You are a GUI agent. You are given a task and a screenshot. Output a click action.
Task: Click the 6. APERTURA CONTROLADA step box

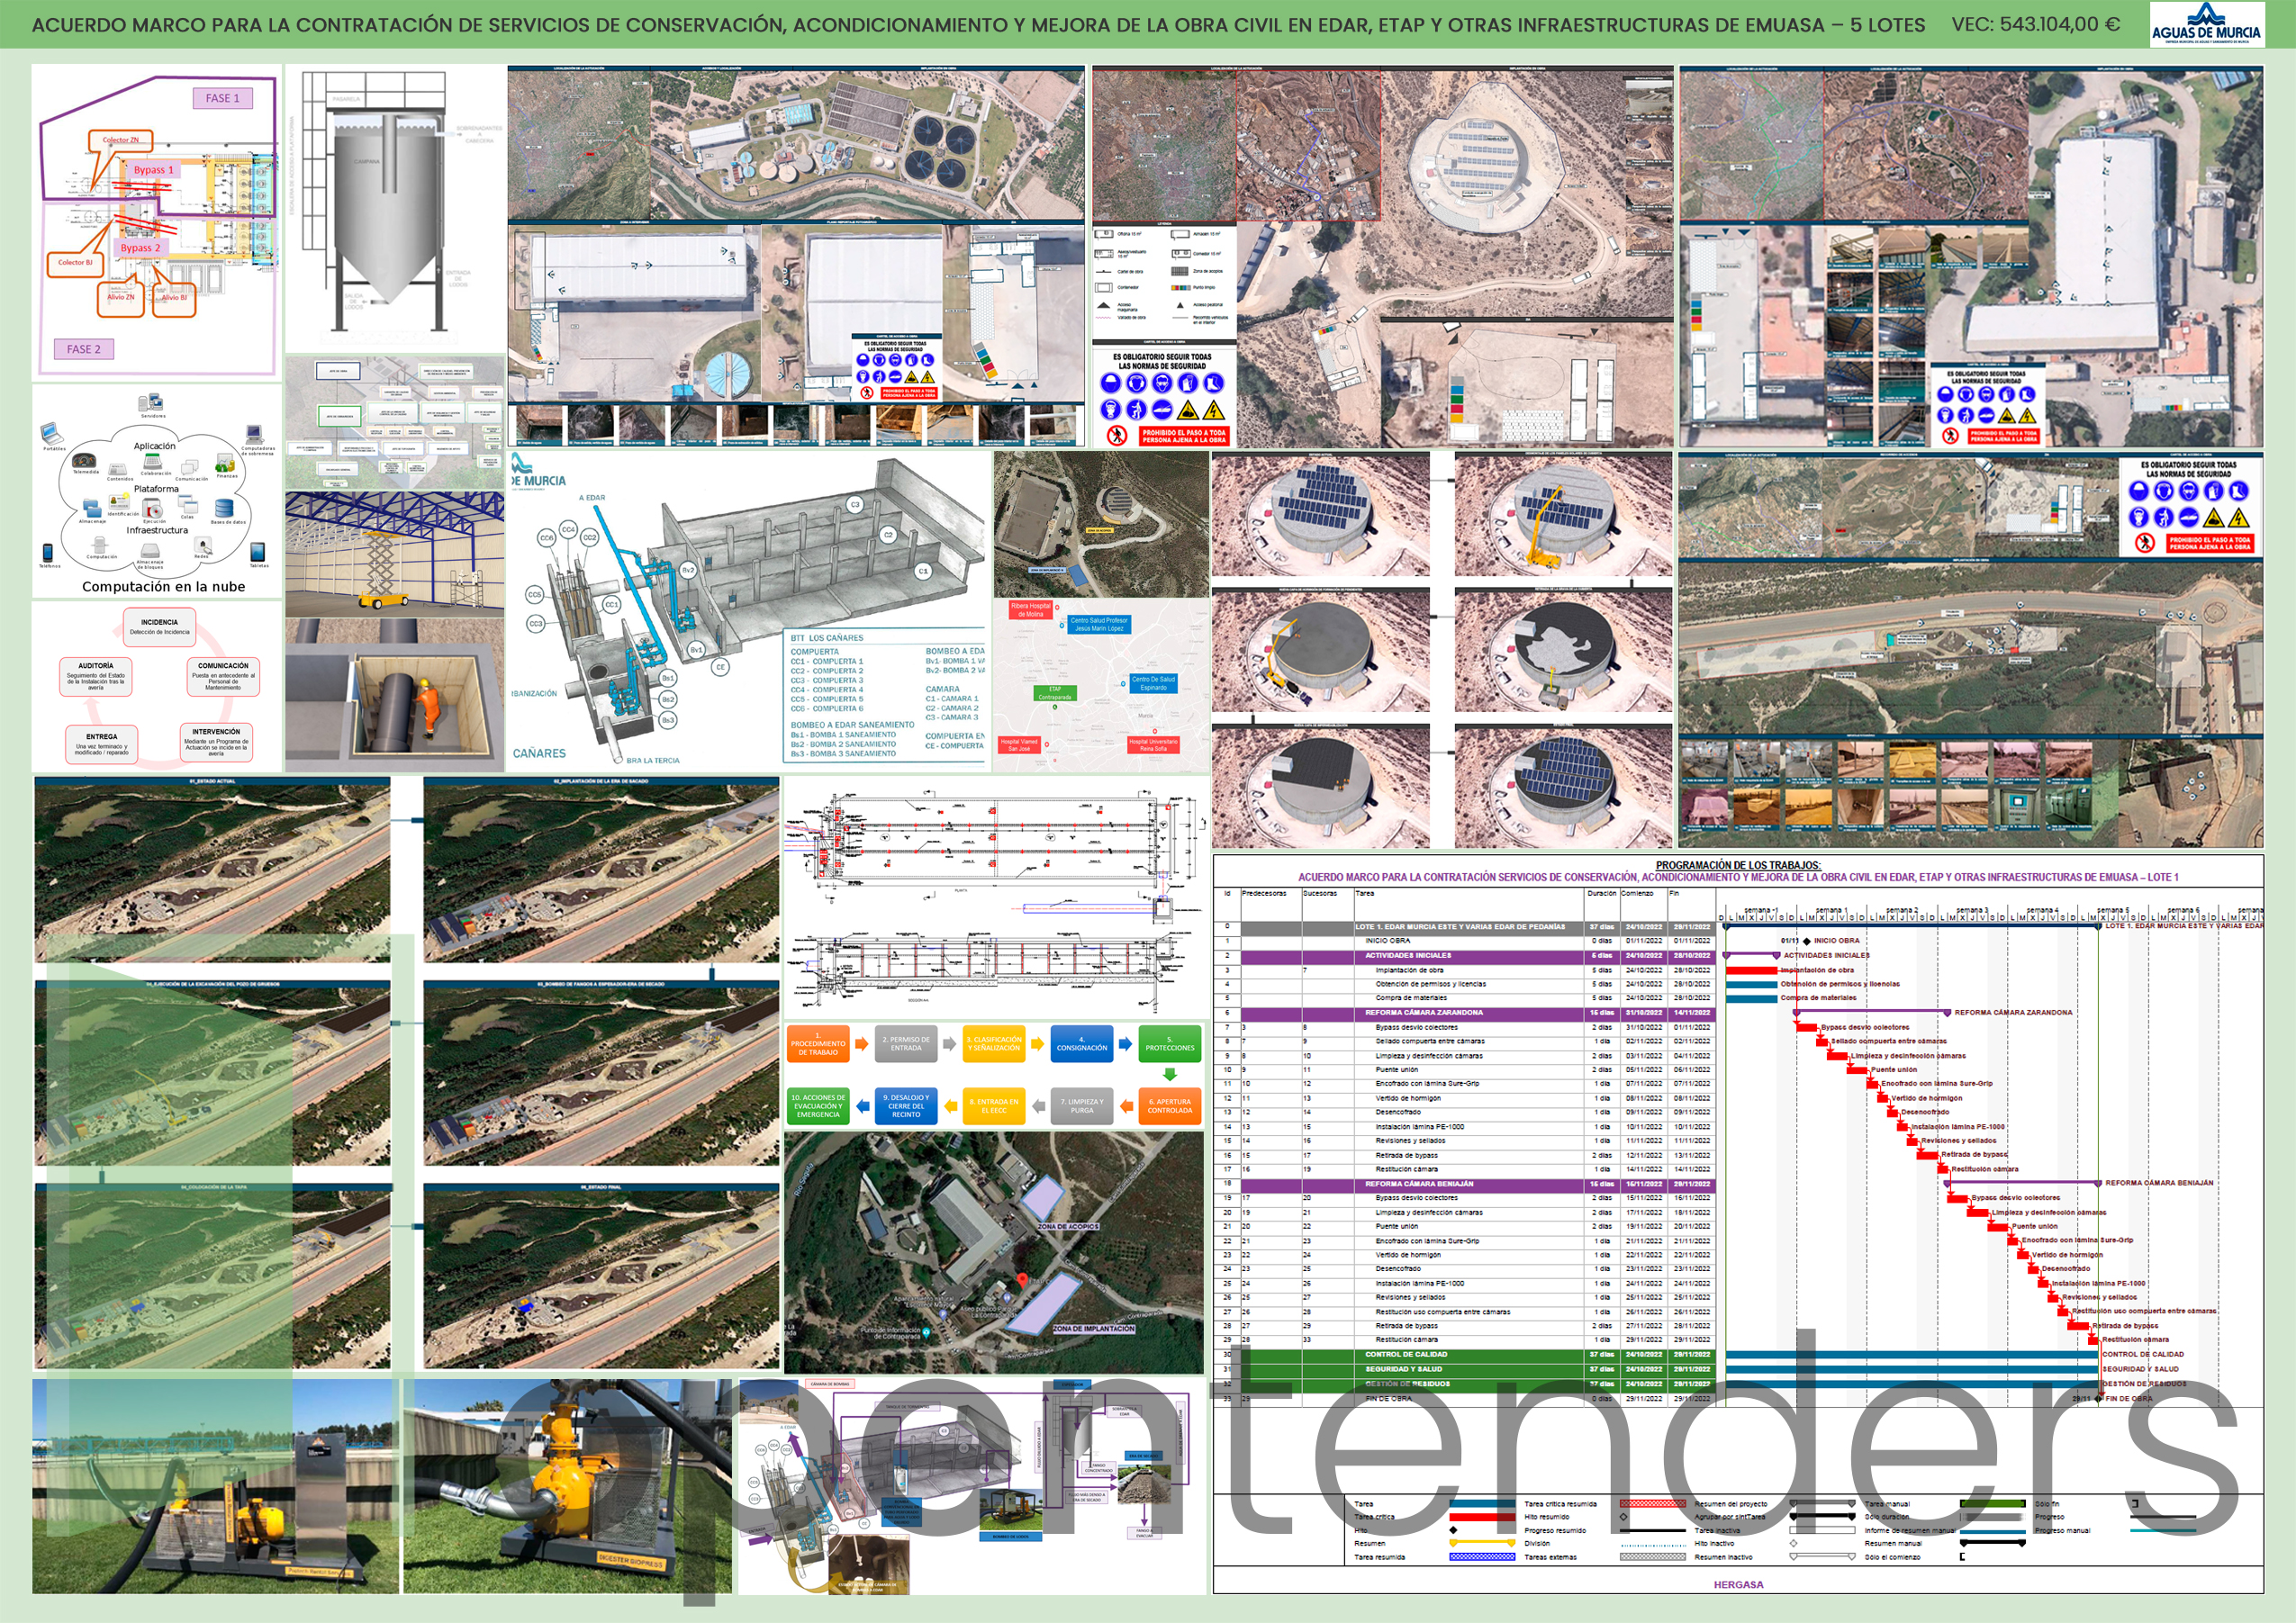point(1169,1106)
